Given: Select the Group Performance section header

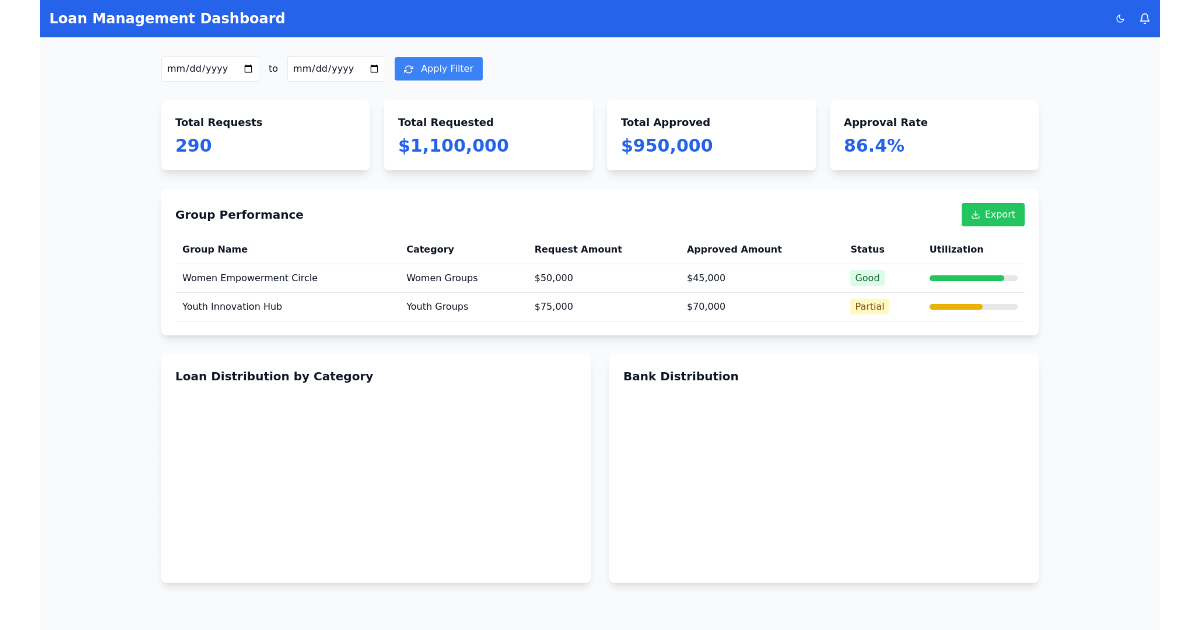Looking at the screenshot, I should [x=238, y=214].
